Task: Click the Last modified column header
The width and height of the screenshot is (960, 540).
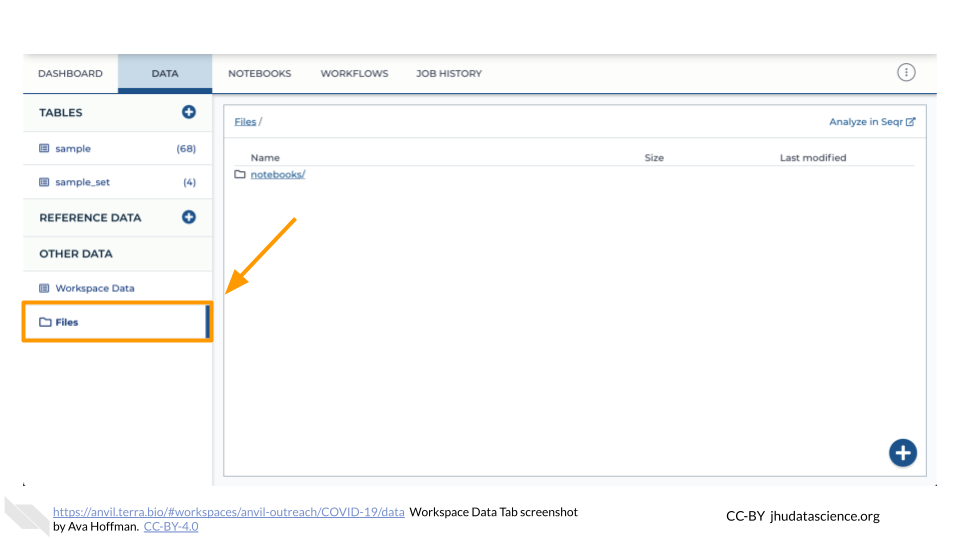Action: (813, 158)
